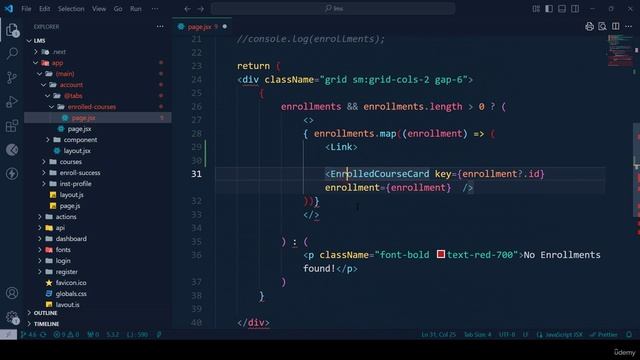Click the remote window status bar indicator

click(x=8, y=335)
